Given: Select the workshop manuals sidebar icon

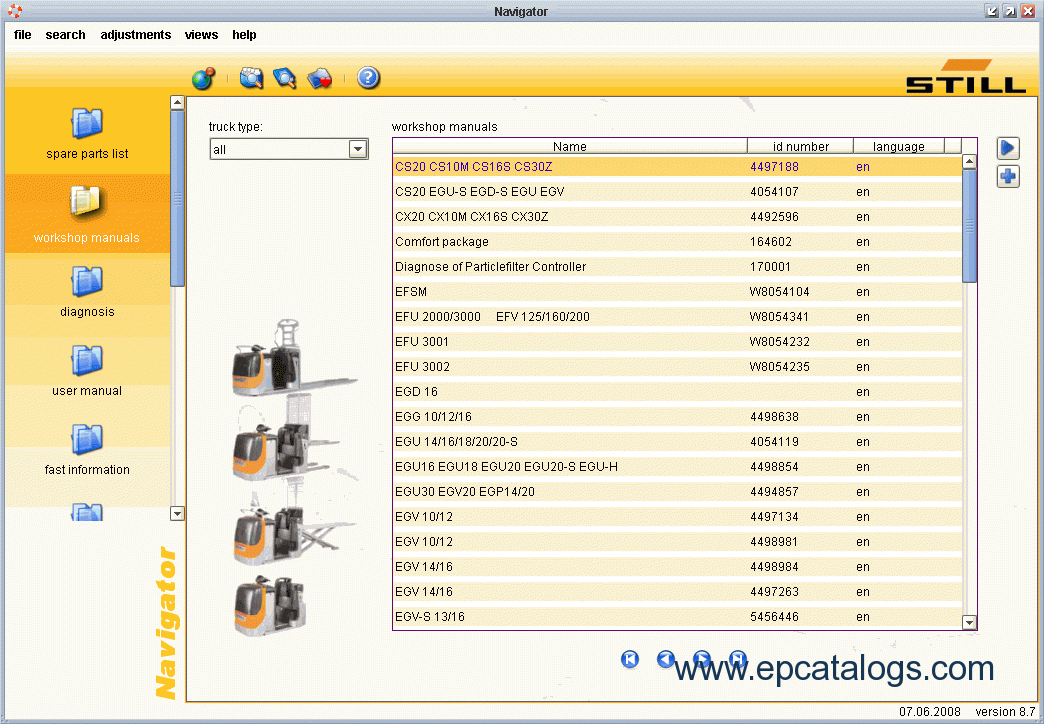Looking at the screenshot, I should click(x=86, y=202).
